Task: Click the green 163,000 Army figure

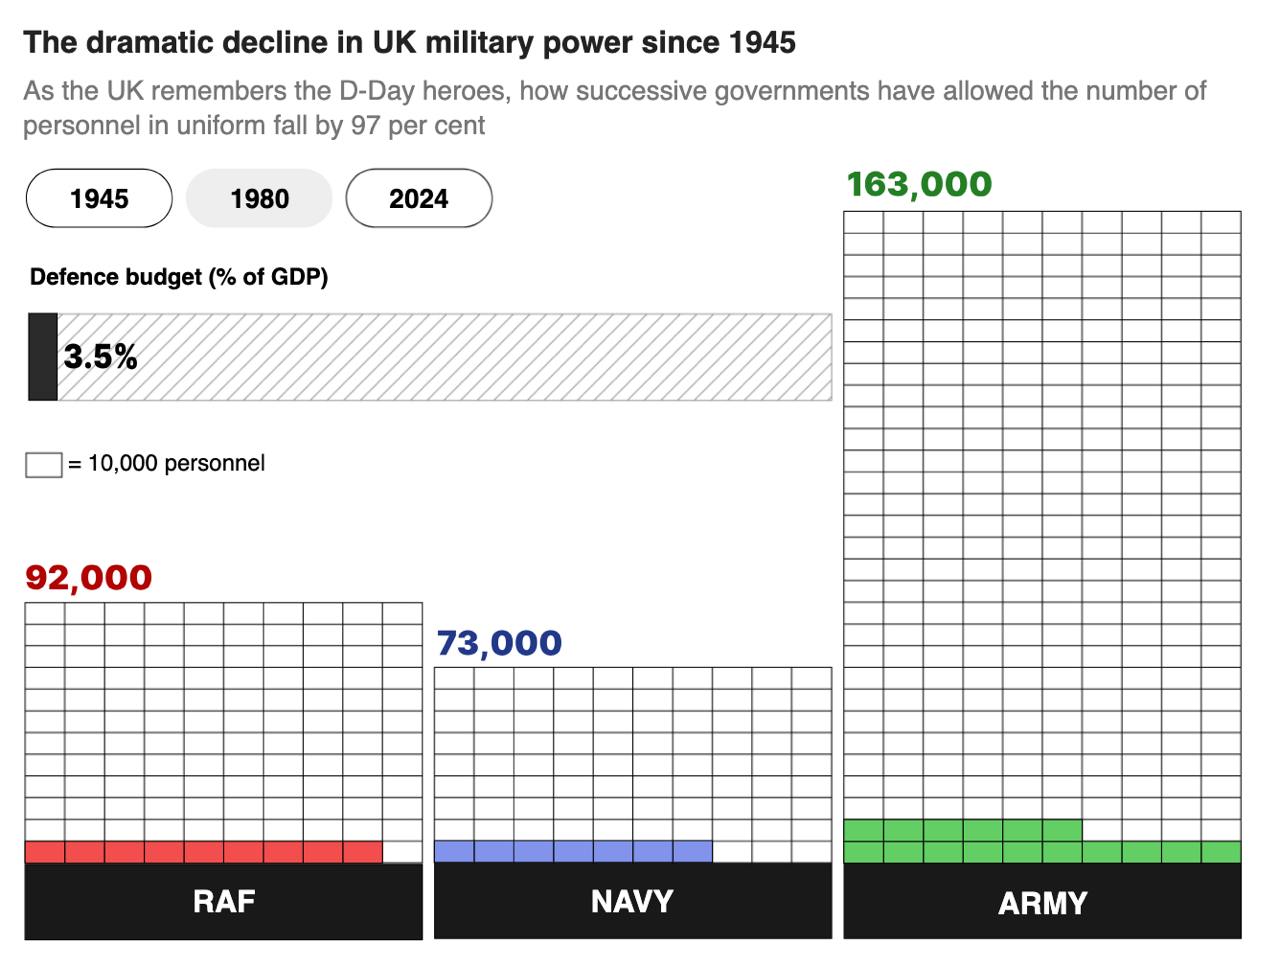Action: pyautogui.click(x=919, y=184)
